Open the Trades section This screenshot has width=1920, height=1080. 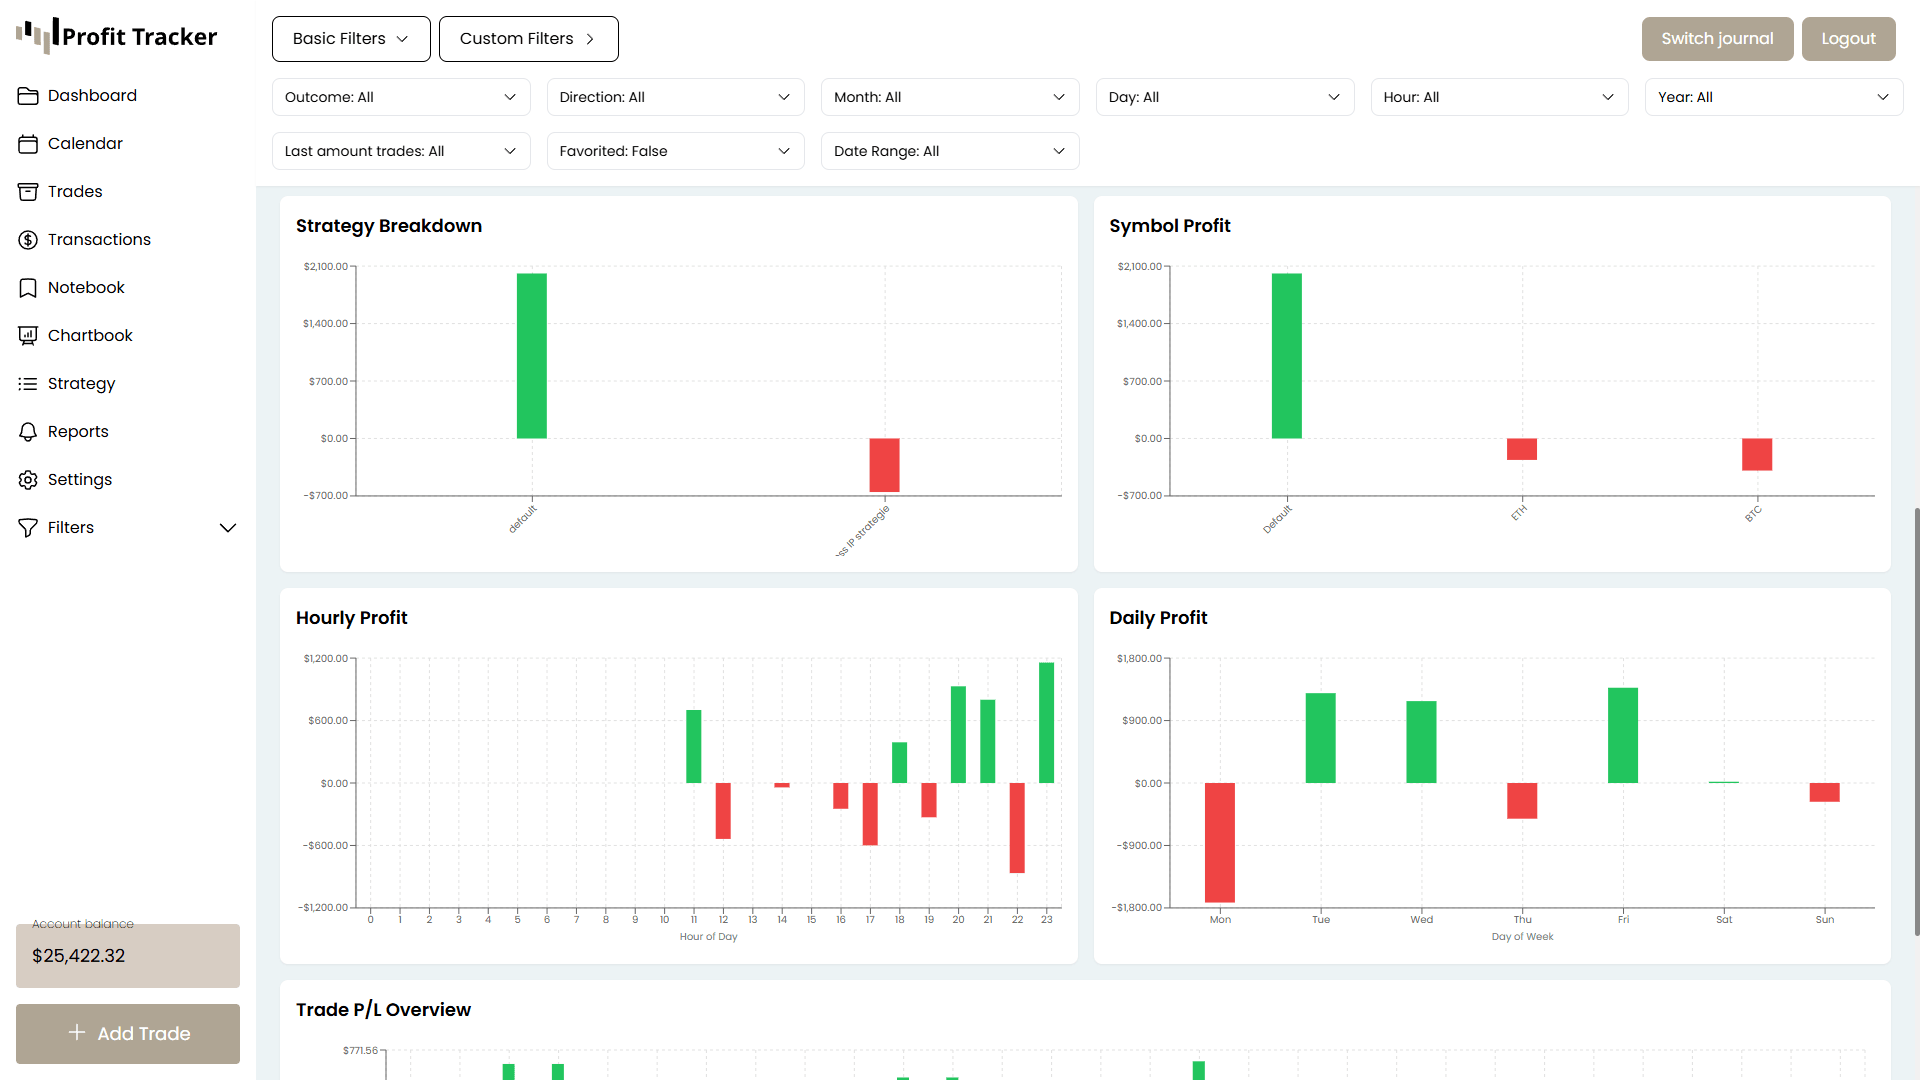point(29,191)
